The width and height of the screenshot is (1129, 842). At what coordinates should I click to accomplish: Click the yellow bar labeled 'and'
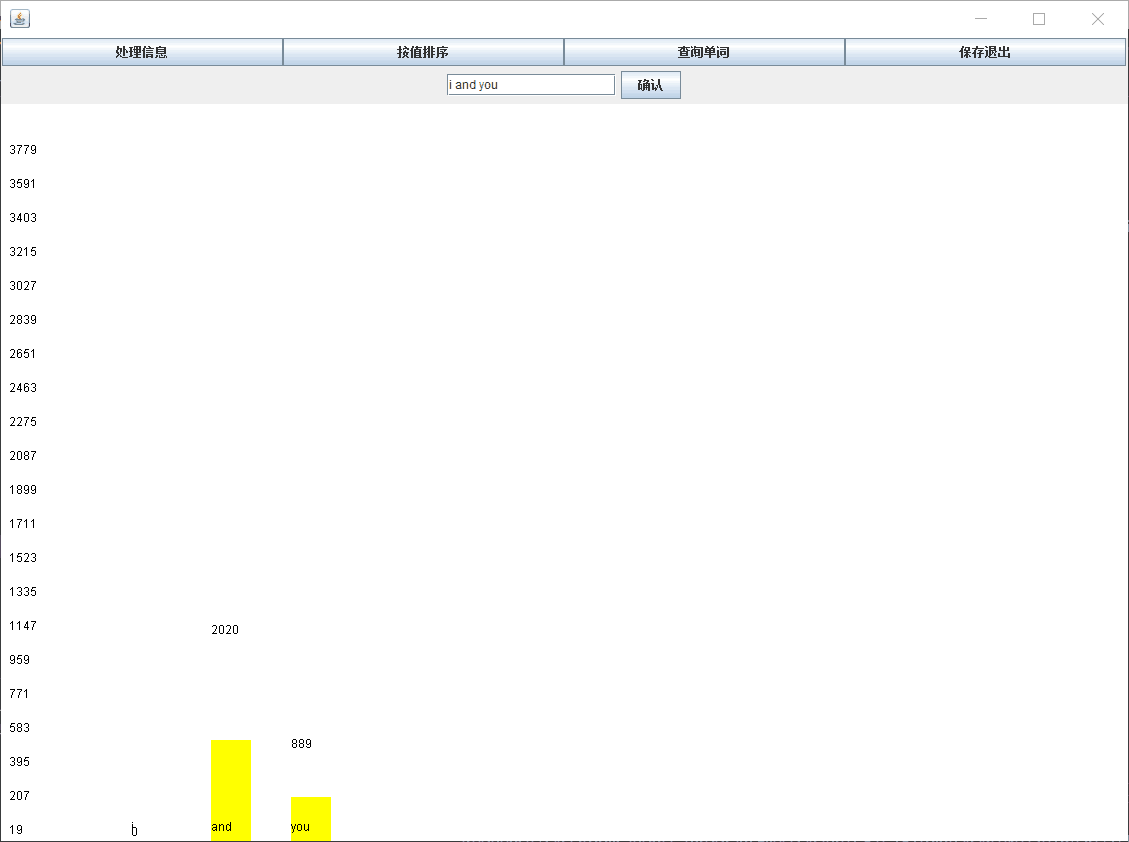(231, 790)
